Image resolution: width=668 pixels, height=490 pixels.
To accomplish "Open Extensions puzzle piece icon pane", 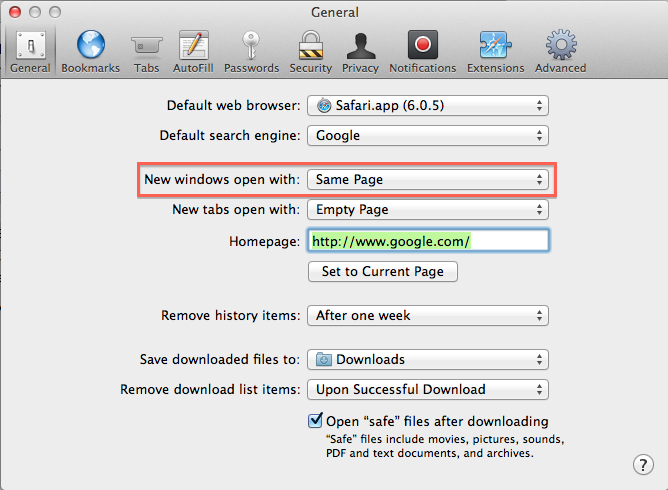I will click(495, 52).
